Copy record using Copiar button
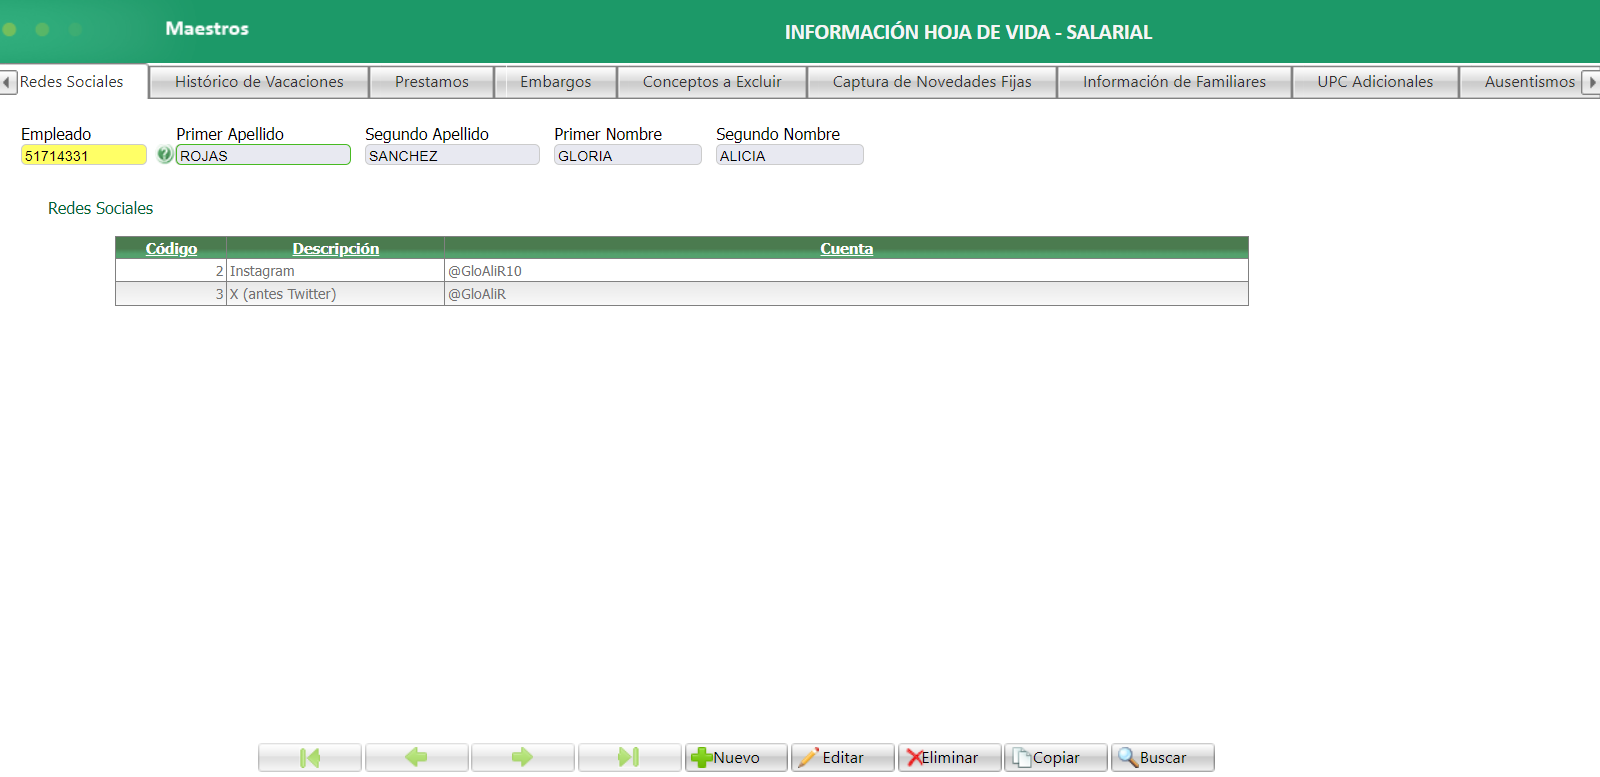 pyautogui.click(x=1056, y=758)
